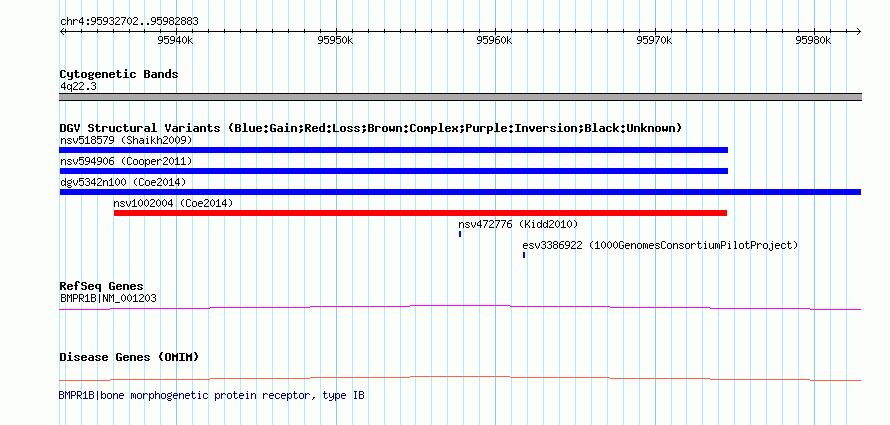Click the orange OMIM disease gene line
Viewport: 890px width, 425px height.
[x=460, y=378]
